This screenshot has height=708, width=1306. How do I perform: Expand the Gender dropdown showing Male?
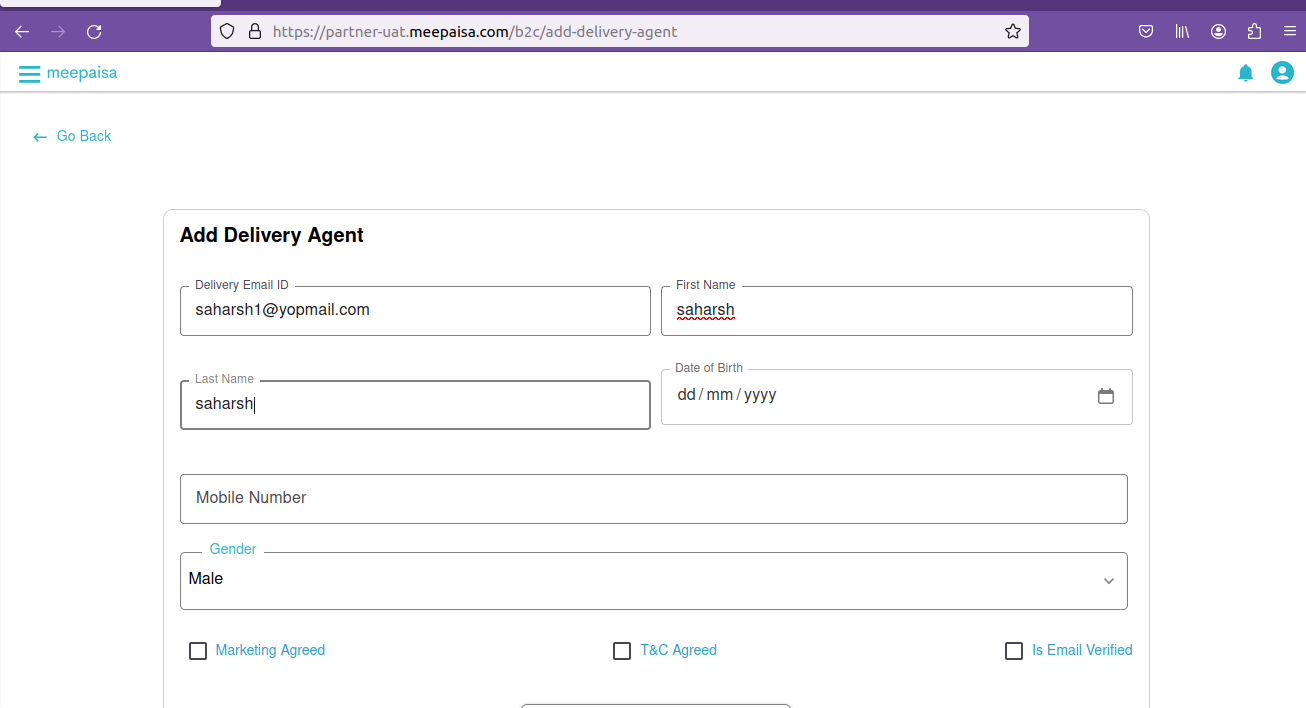coord(654,581)
